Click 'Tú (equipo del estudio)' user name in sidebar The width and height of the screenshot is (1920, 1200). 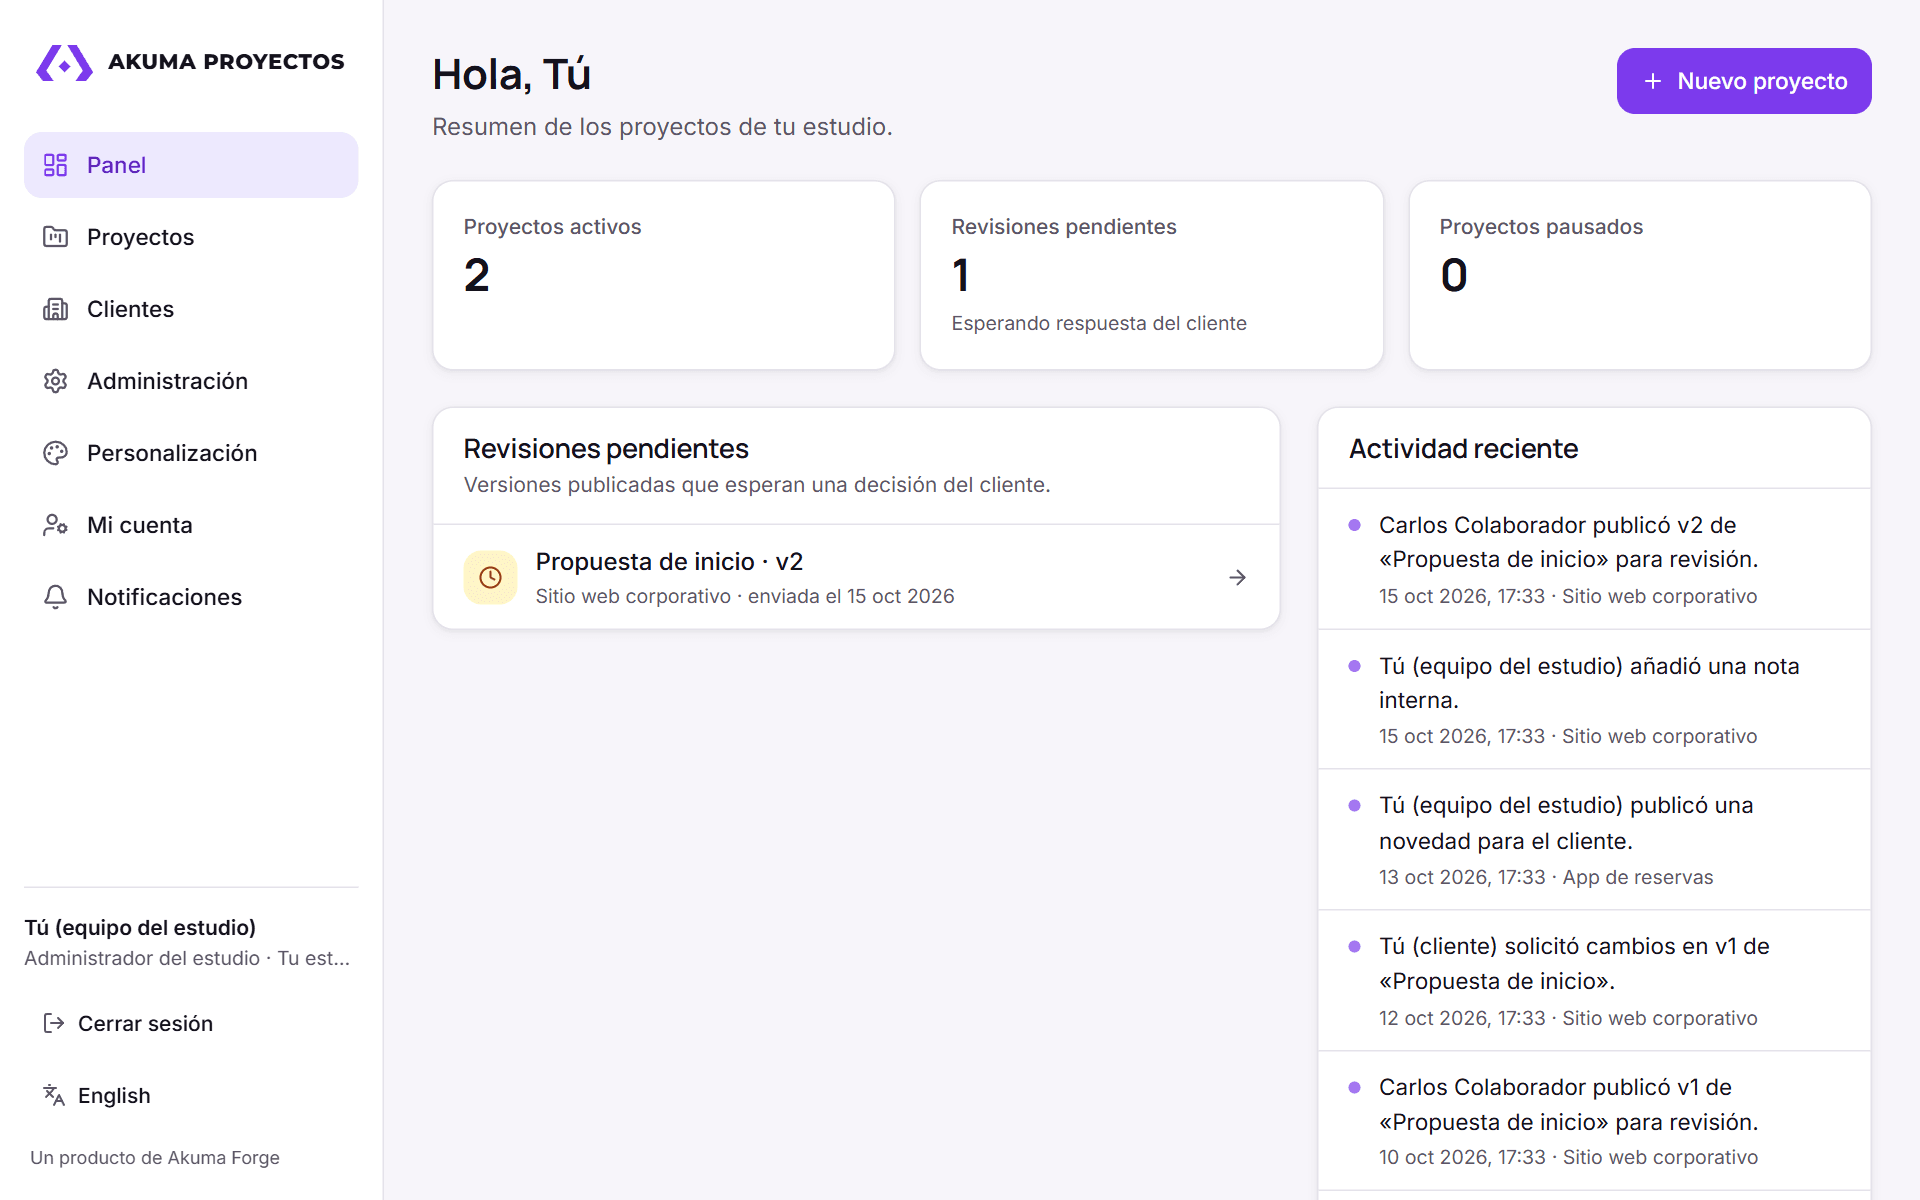tap(140, 927)
